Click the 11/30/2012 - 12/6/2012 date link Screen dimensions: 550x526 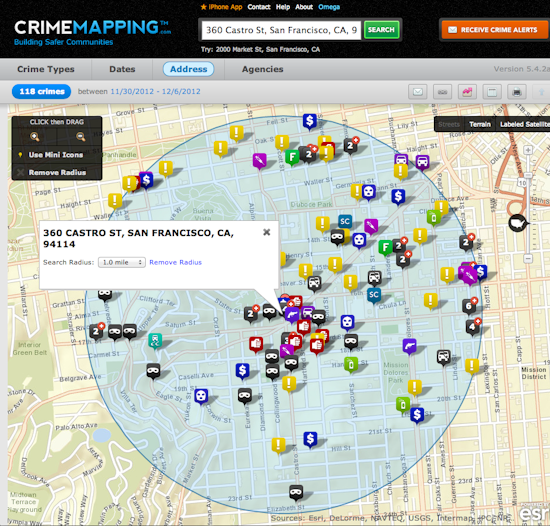tap(155, 92)
